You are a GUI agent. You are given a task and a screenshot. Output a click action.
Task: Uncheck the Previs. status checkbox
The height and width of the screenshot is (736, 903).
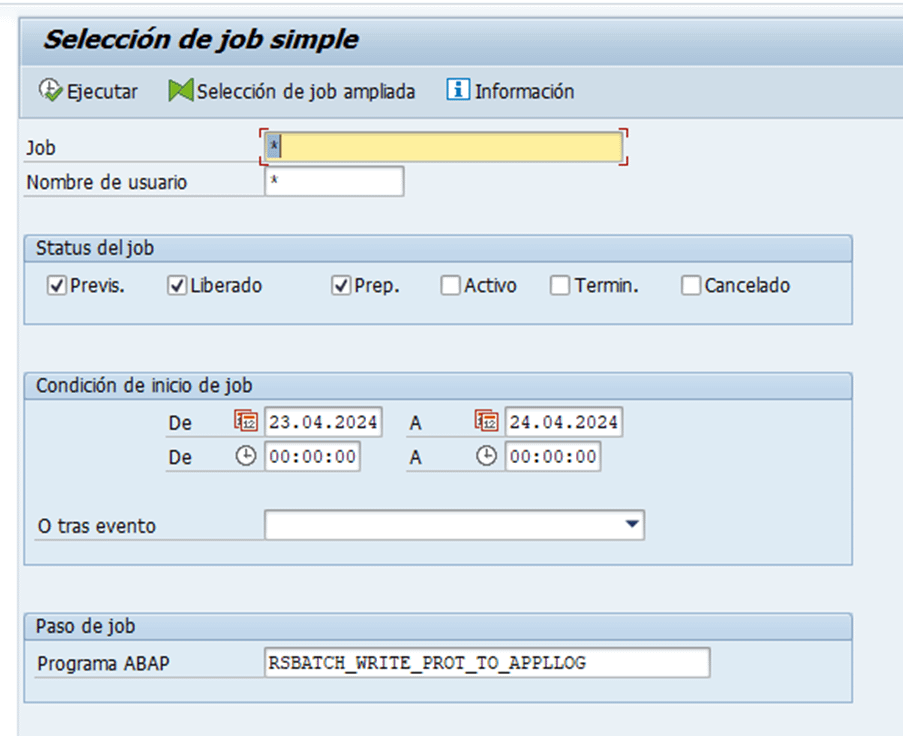[x=57, y=286]
